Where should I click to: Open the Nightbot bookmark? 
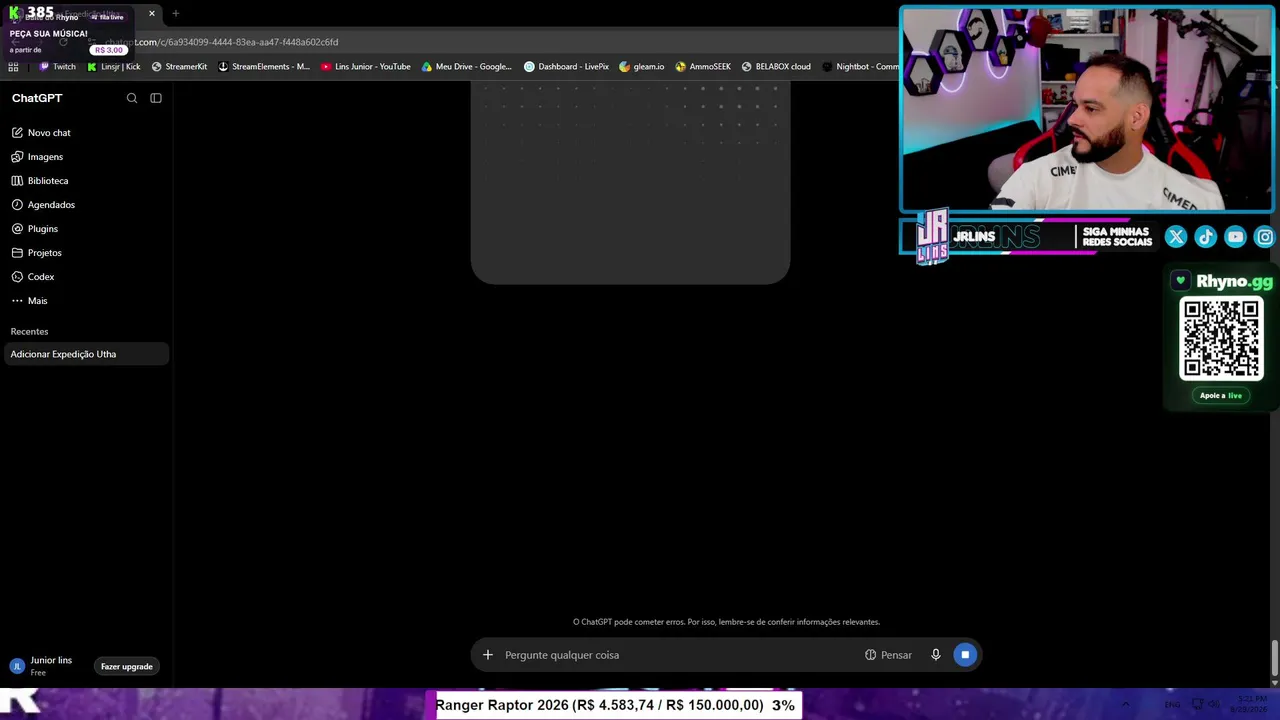coord(860,67)
